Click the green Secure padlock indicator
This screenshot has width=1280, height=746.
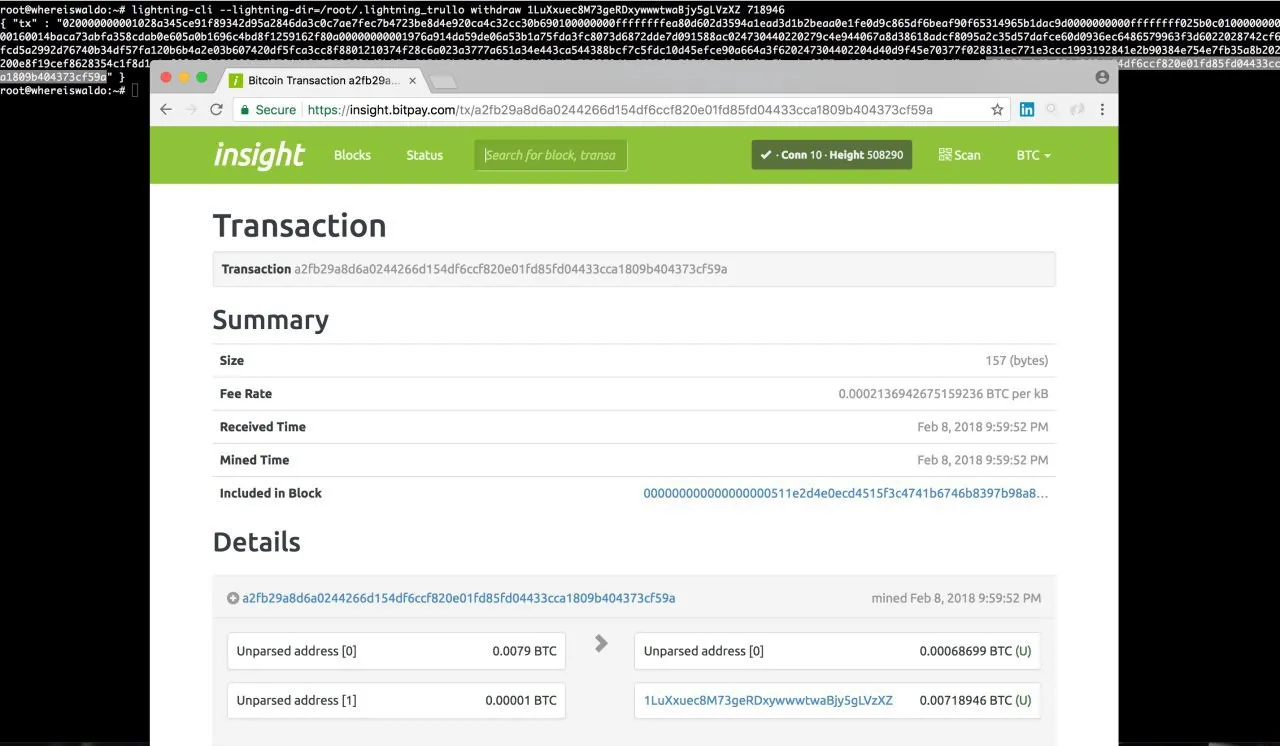pyautogui.click(x=267, y=110)
